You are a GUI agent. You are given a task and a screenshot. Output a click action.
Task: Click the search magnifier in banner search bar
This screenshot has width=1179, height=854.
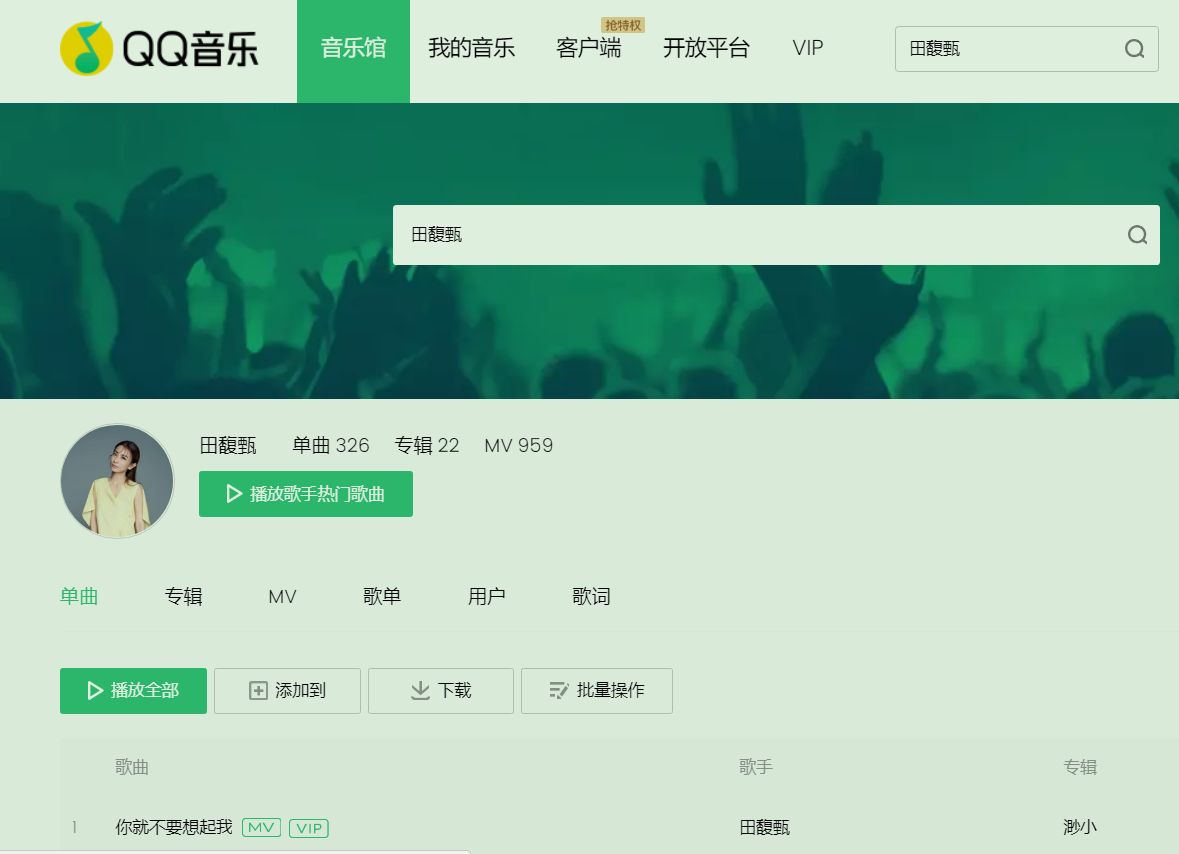[1137, 235]
